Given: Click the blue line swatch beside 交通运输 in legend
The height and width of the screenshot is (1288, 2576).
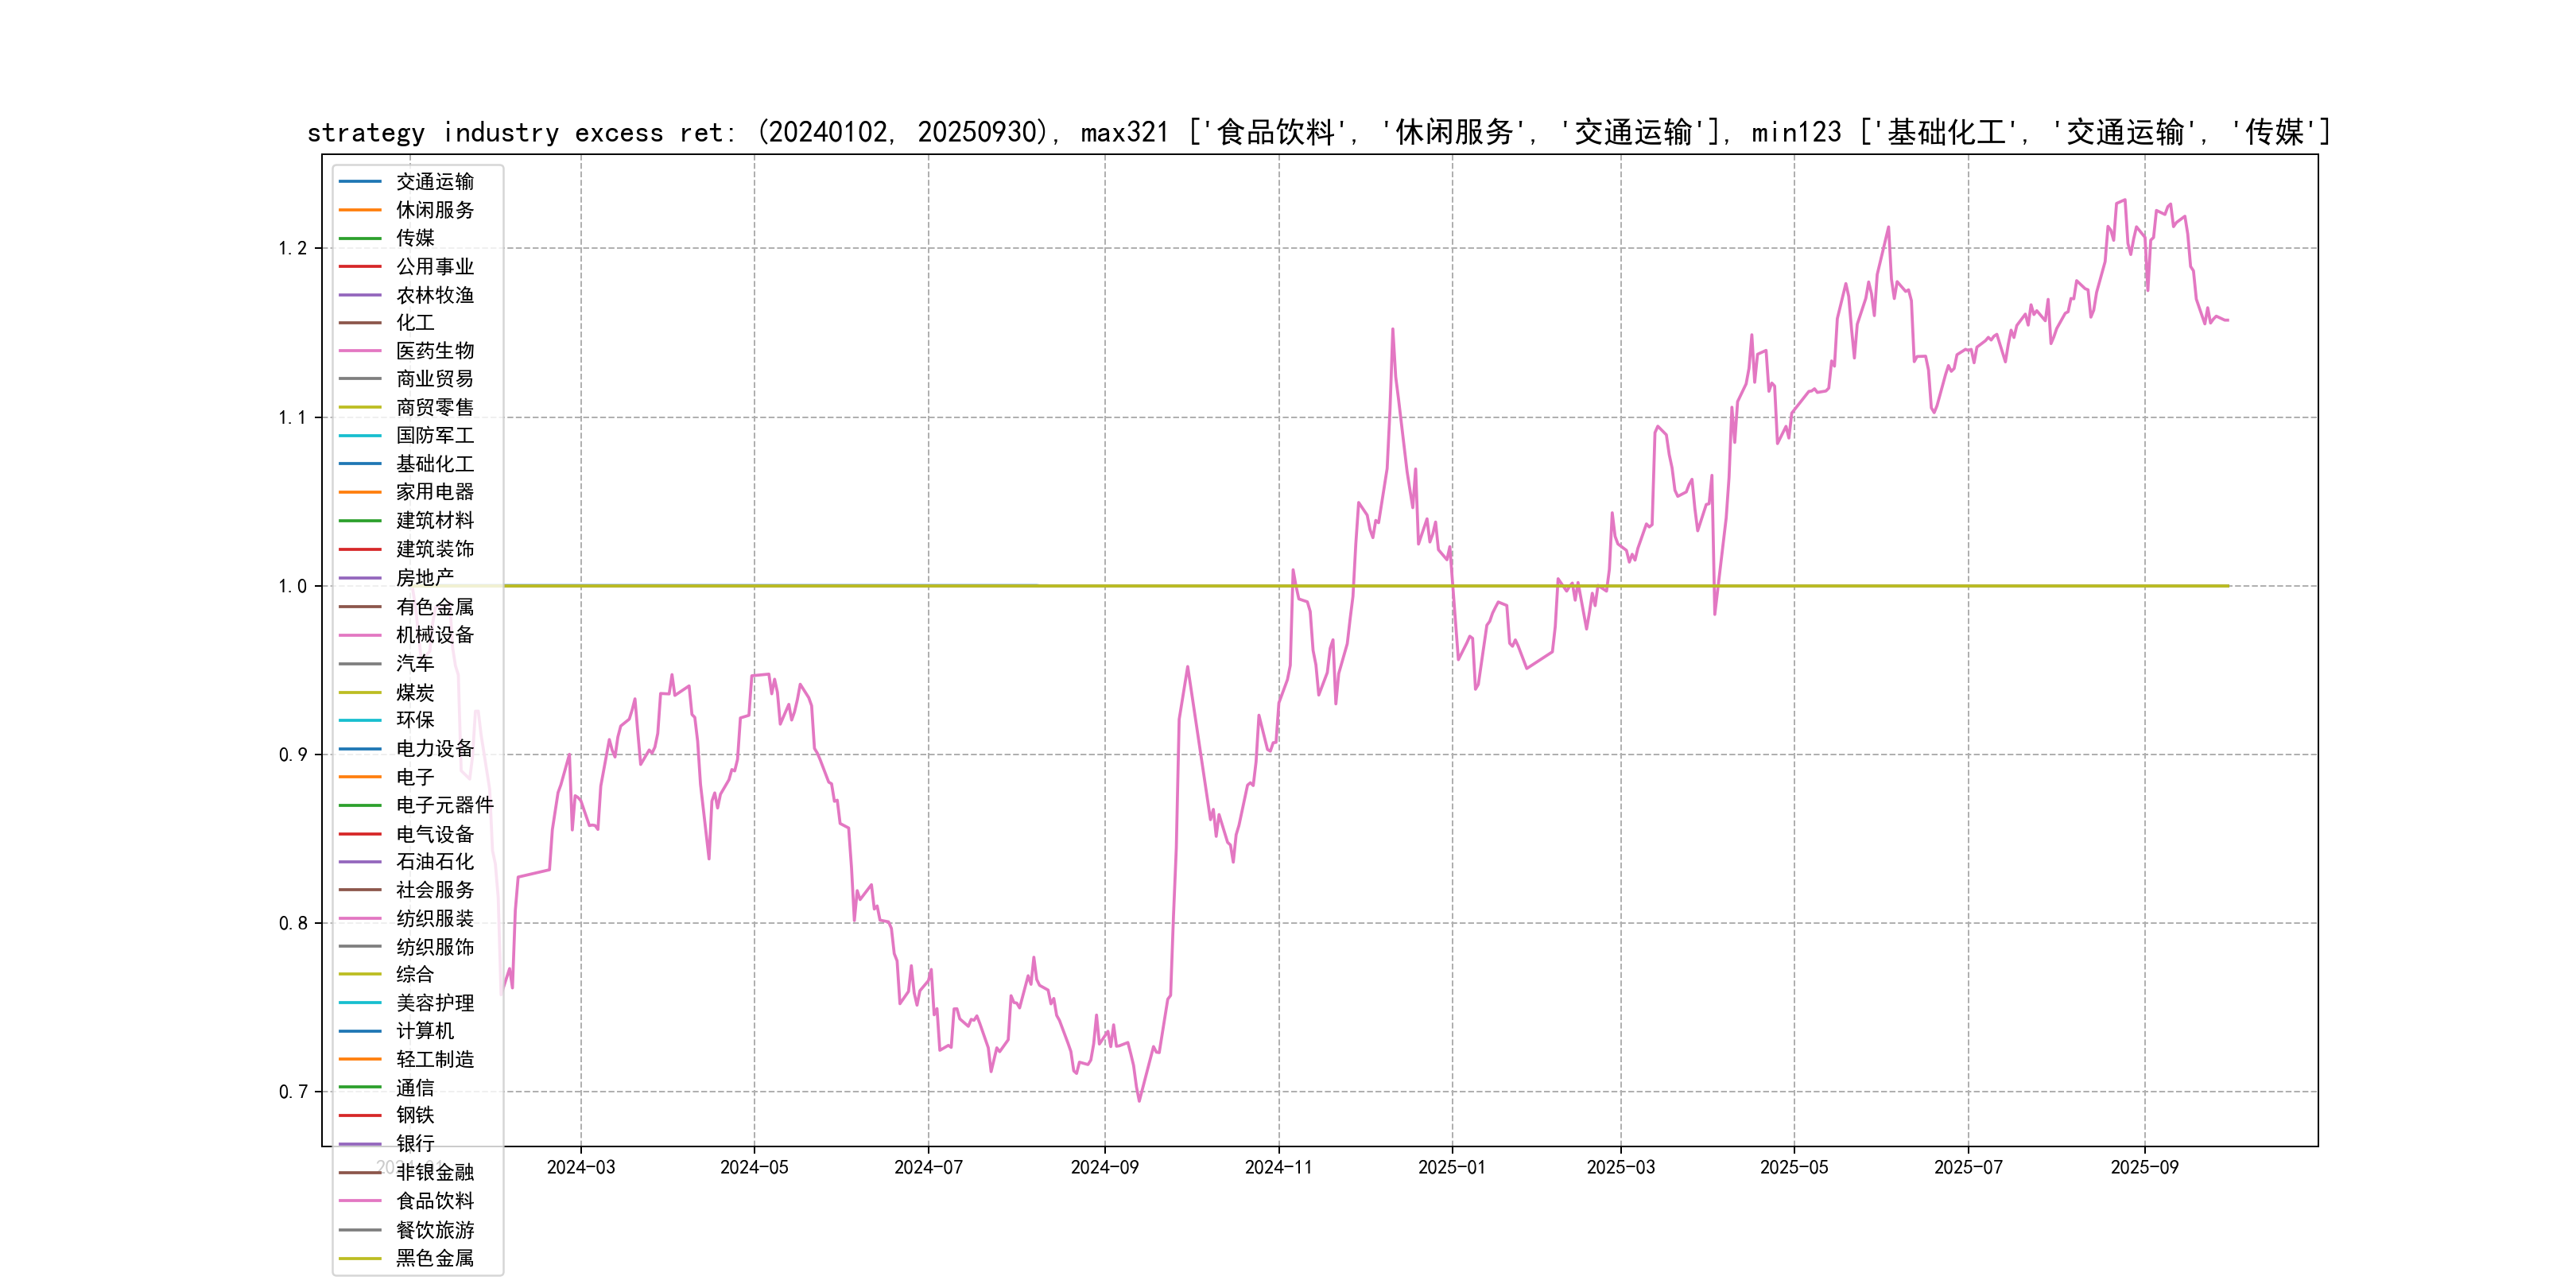Looking at the screenshot, I should click(360, 182).
